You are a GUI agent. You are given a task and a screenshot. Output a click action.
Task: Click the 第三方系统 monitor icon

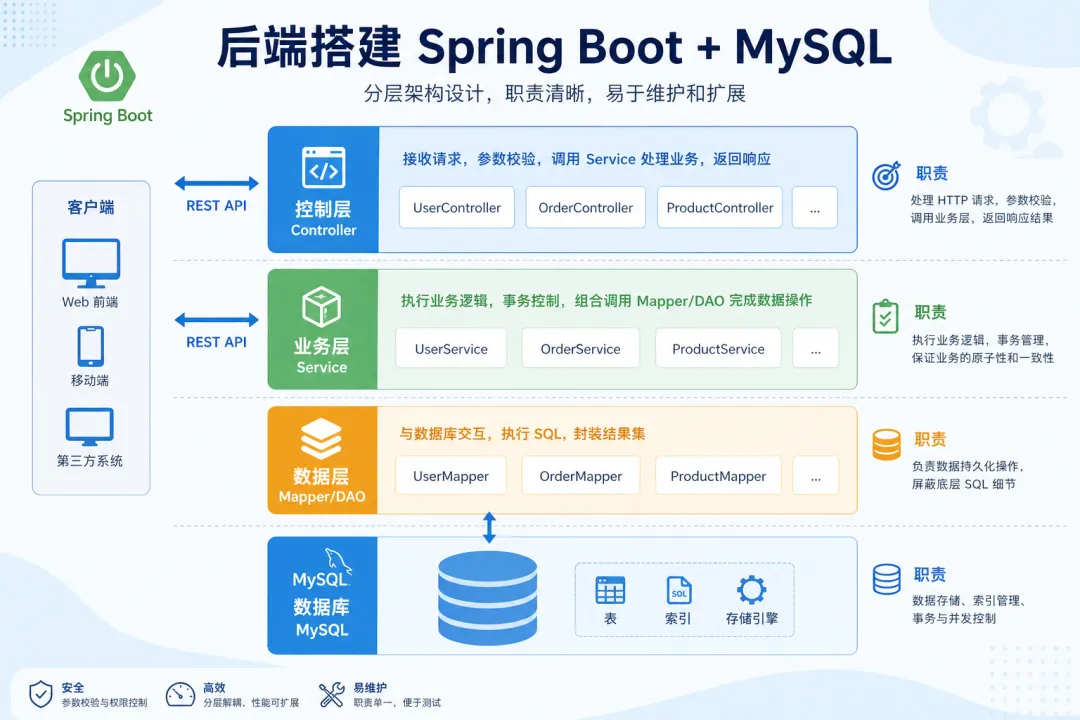click(90, 427)
